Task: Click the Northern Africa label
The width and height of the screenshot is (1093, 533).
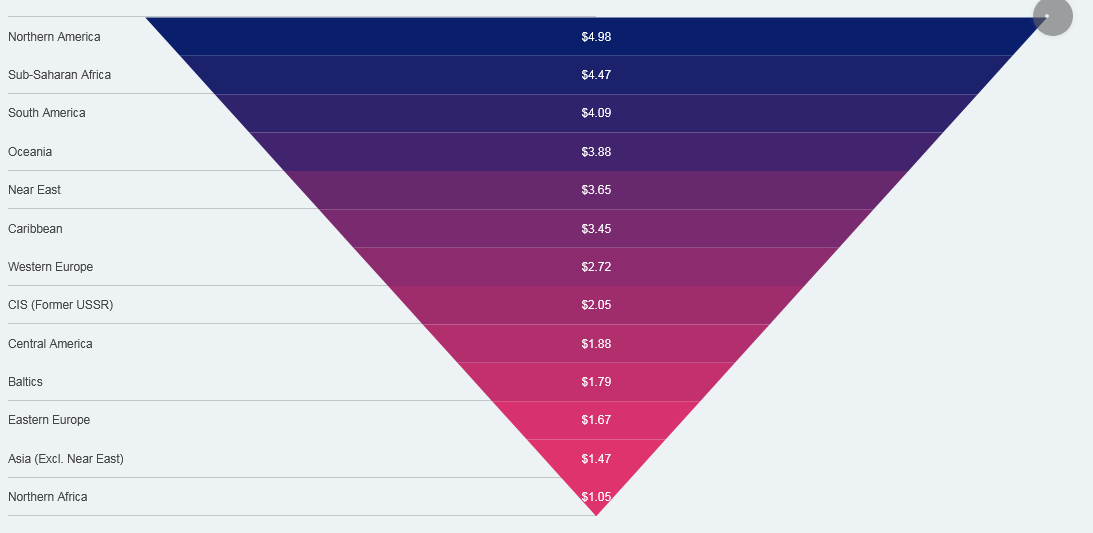Action: click(47, 497)
